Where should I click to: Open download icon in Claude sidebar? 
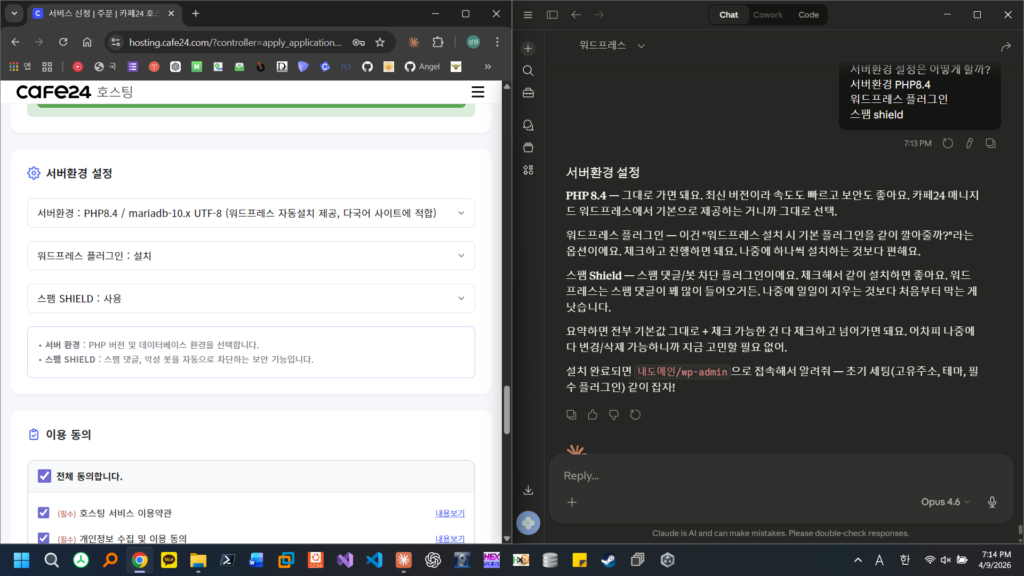coord(528,490)
